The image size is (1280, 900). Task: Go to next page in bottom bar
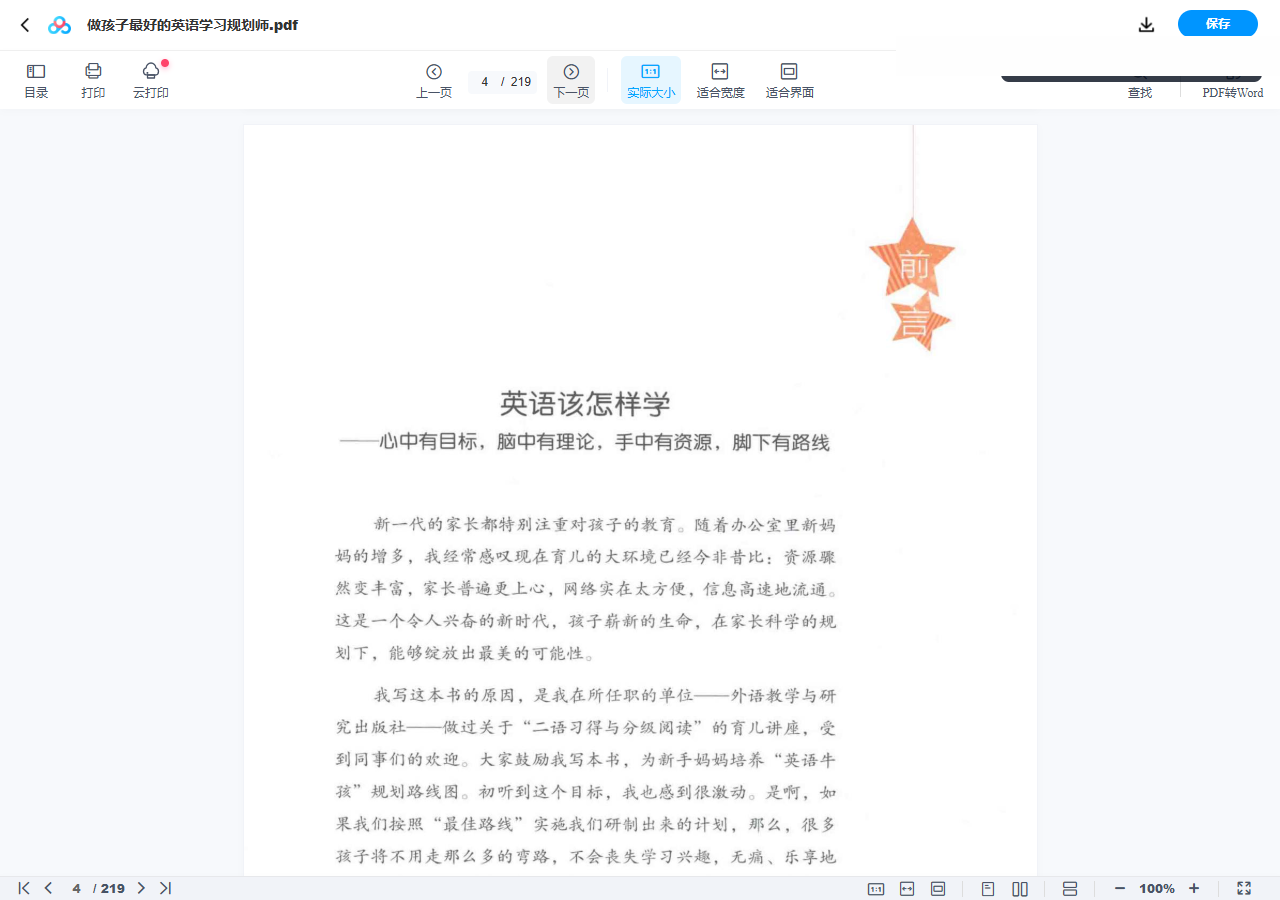click(141, 888)
